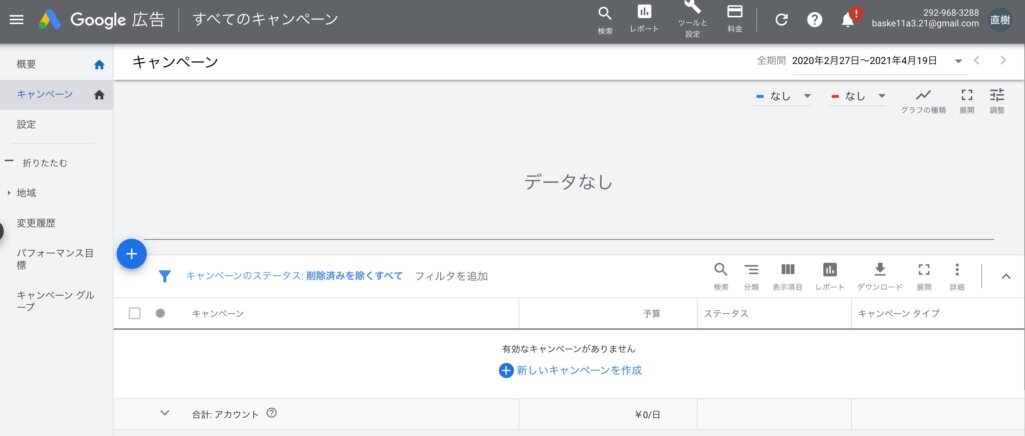Sort by 予算 column header
The width and height of the screenshot is (1025, 436).
click(652, 314)
